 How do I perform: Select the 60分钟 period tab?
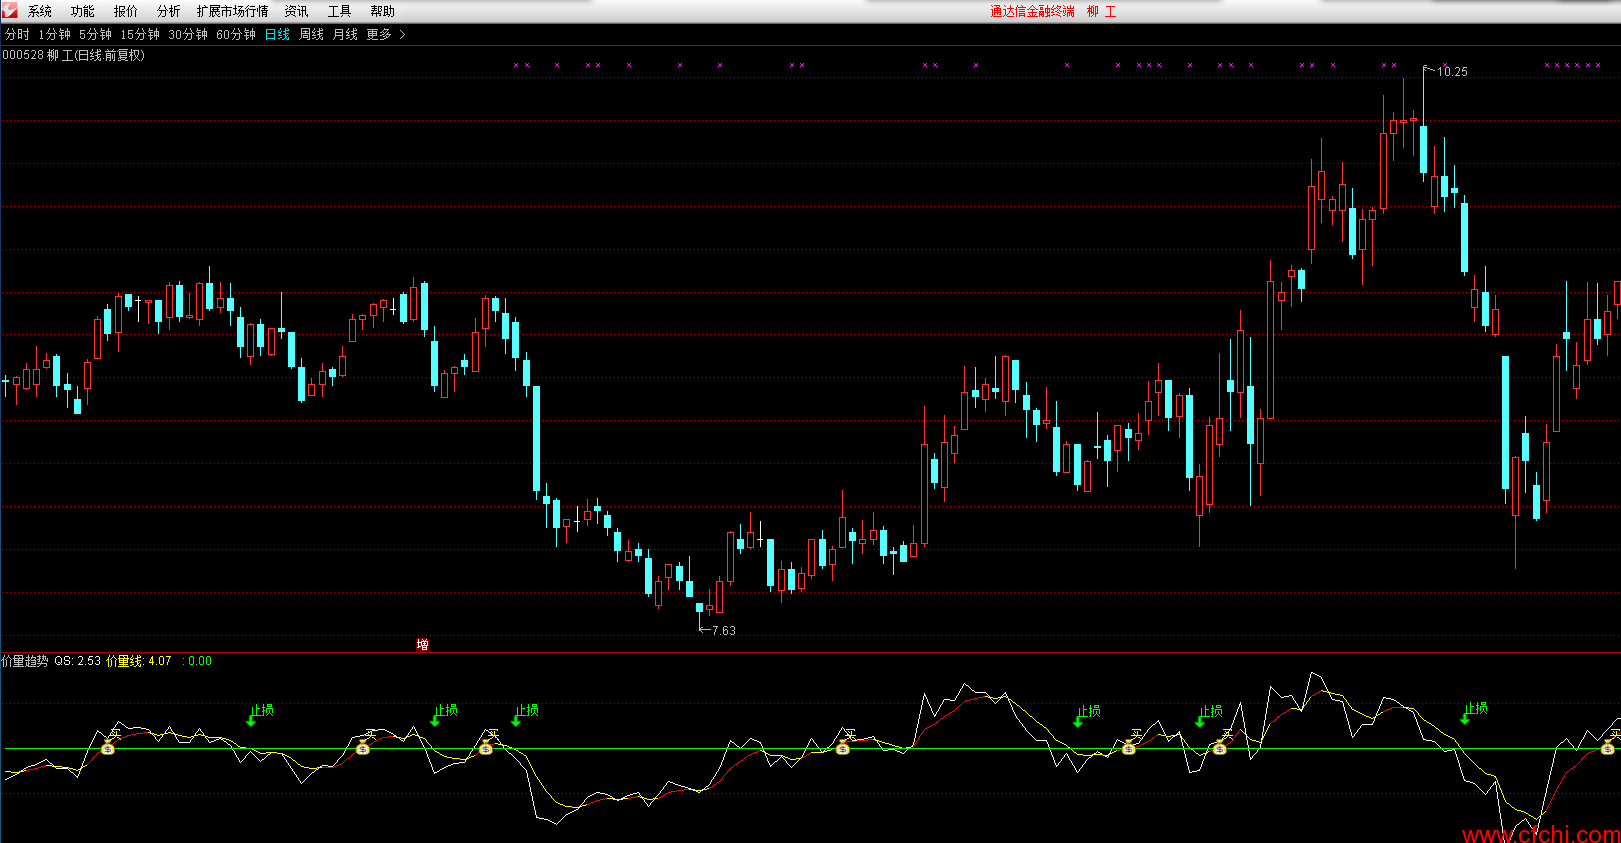pos(236,34)
